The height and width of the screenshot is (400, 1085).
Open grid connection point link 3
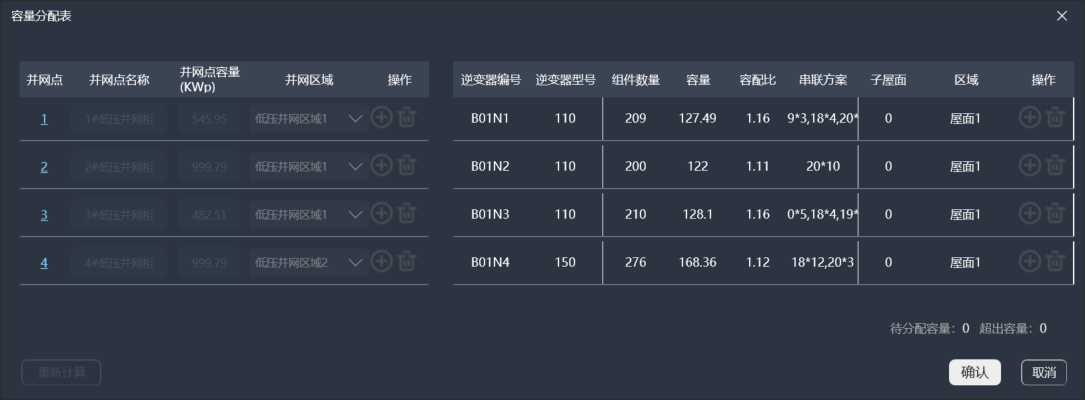pyautogui.click(x=44, y=215)
